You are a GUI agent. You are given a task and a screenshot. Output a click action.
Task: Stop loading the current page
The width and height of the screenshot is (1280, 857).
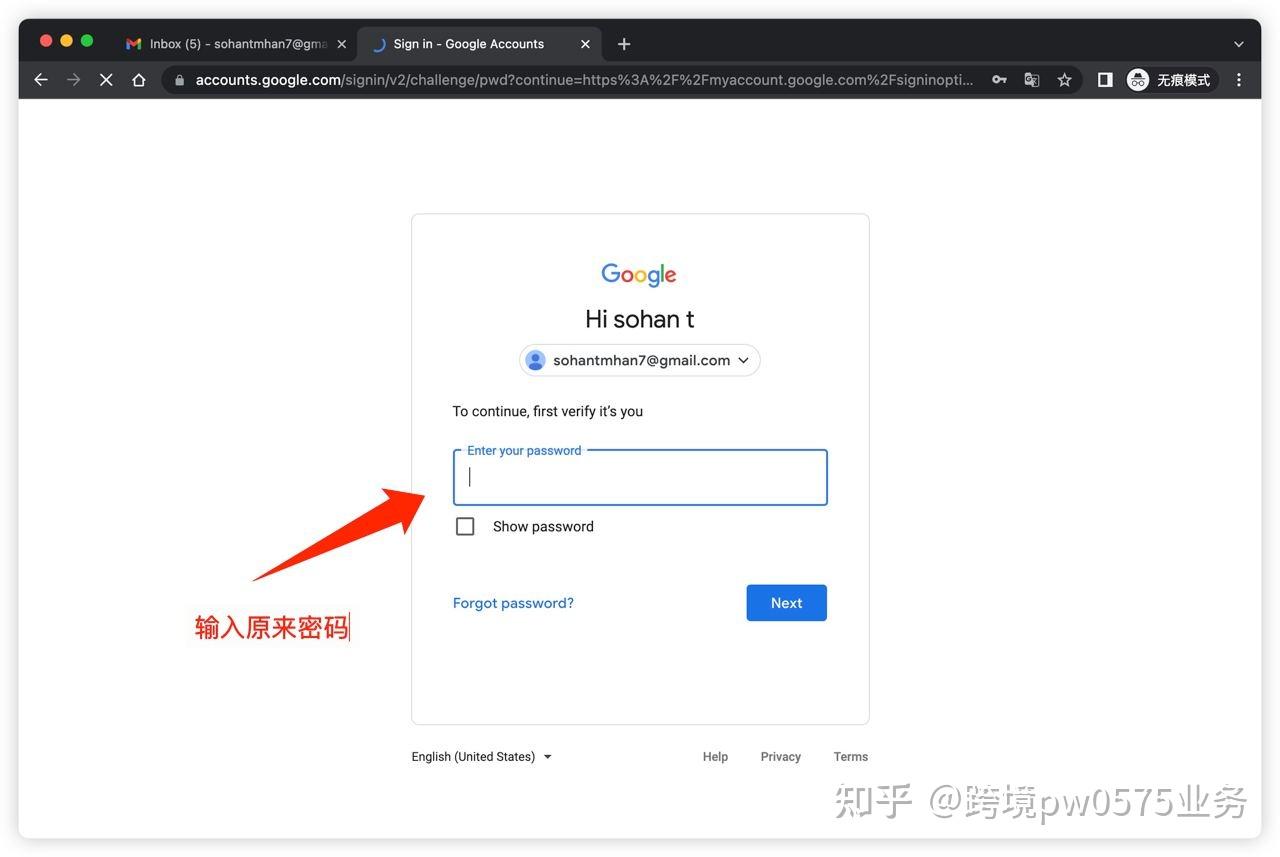pos(106,79)
